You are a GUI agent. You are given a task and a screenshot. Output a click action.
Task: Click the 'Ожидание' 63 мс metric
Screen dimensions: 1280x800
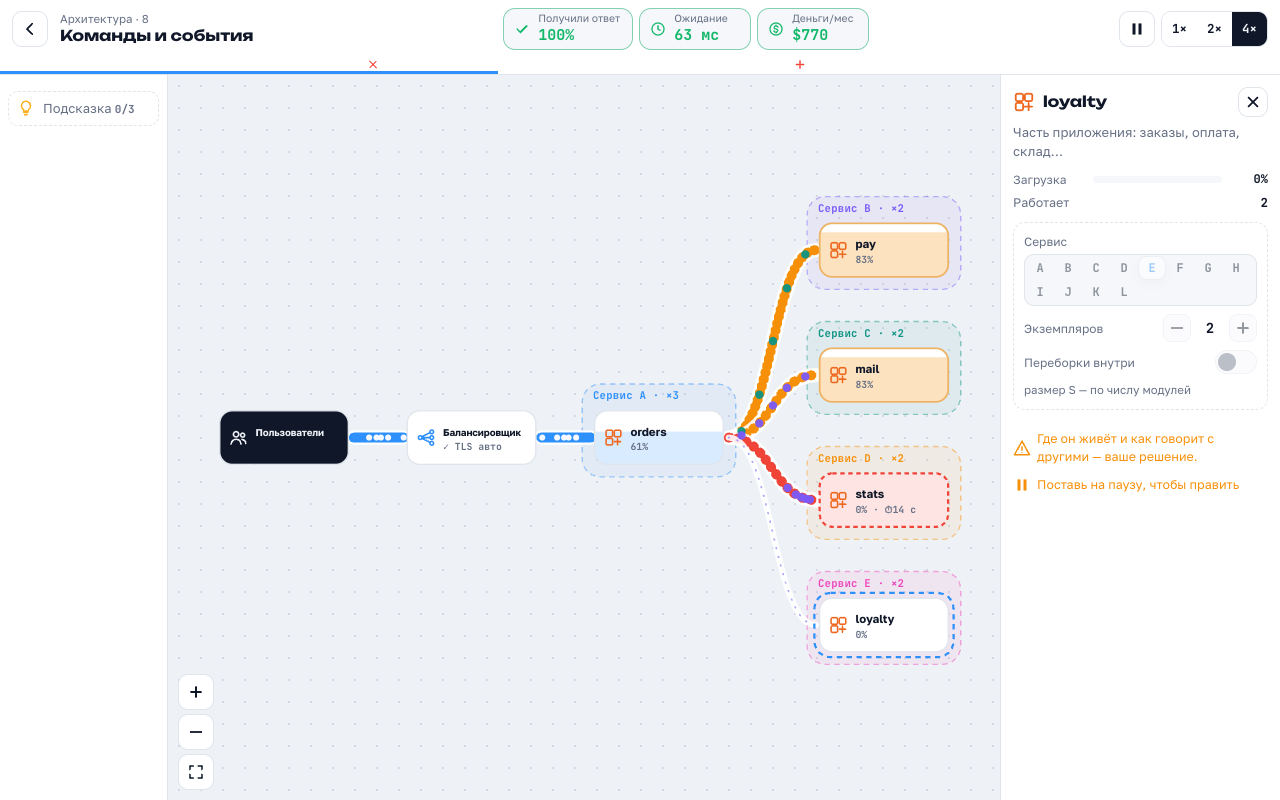click(695, 29)
